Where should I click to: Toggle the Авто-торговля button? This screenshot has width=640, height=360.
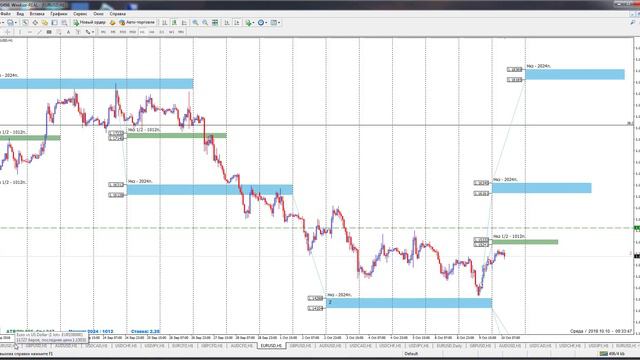[x=137, y=22]
